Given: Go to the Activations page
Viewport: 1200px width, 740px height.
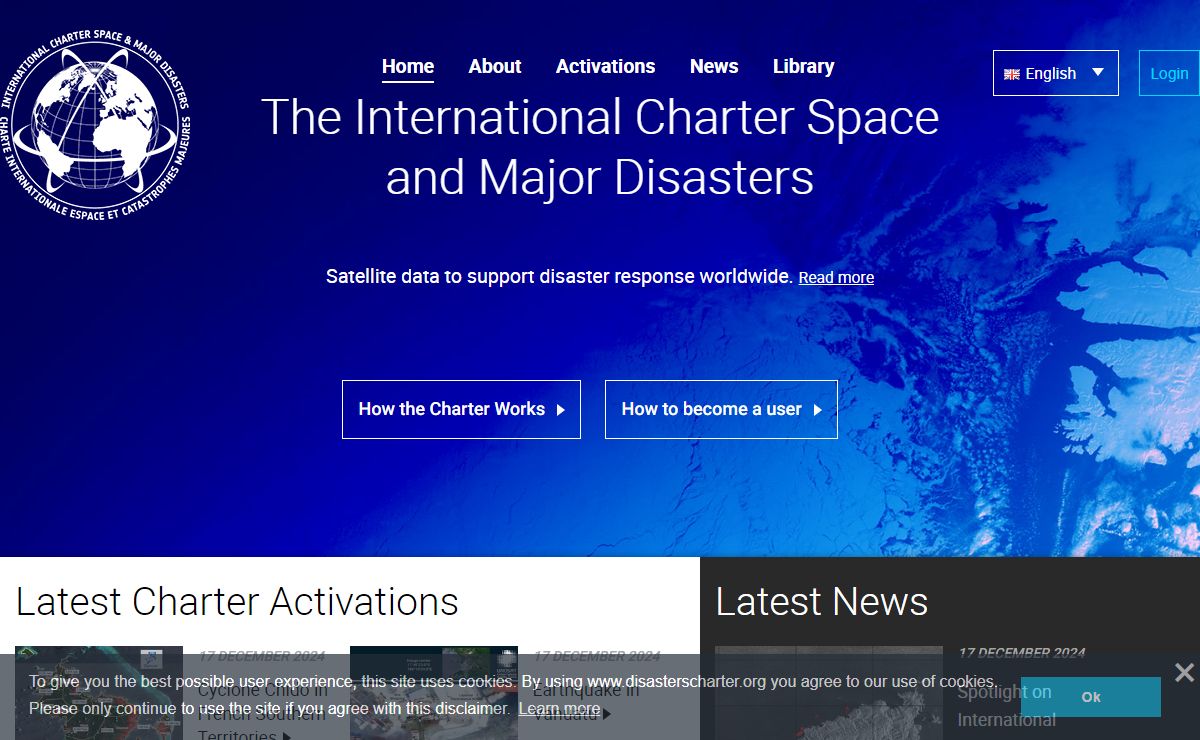Looking at the screenshot, I should [605, 66].
